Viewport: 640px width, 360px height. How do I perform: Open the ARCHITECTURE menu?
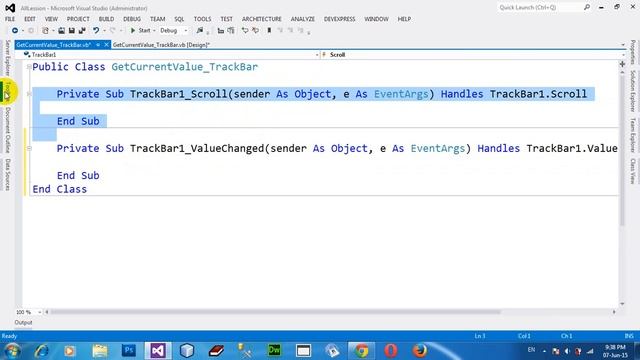(262, 19)
